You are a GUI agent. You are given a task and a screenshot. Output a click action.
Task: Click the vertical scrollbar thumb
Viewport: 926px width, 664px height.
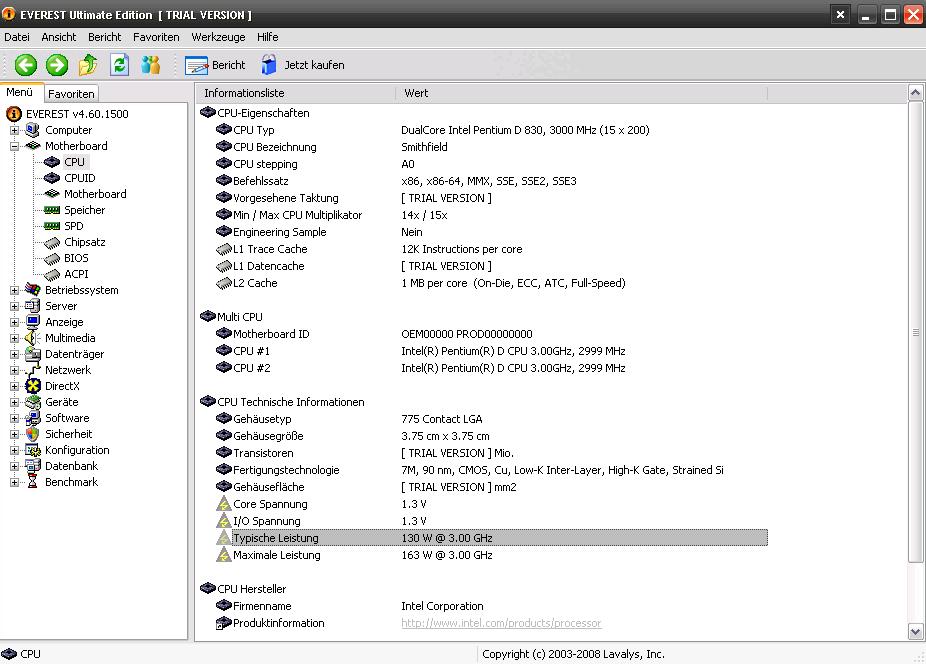(x=915, y=332)
